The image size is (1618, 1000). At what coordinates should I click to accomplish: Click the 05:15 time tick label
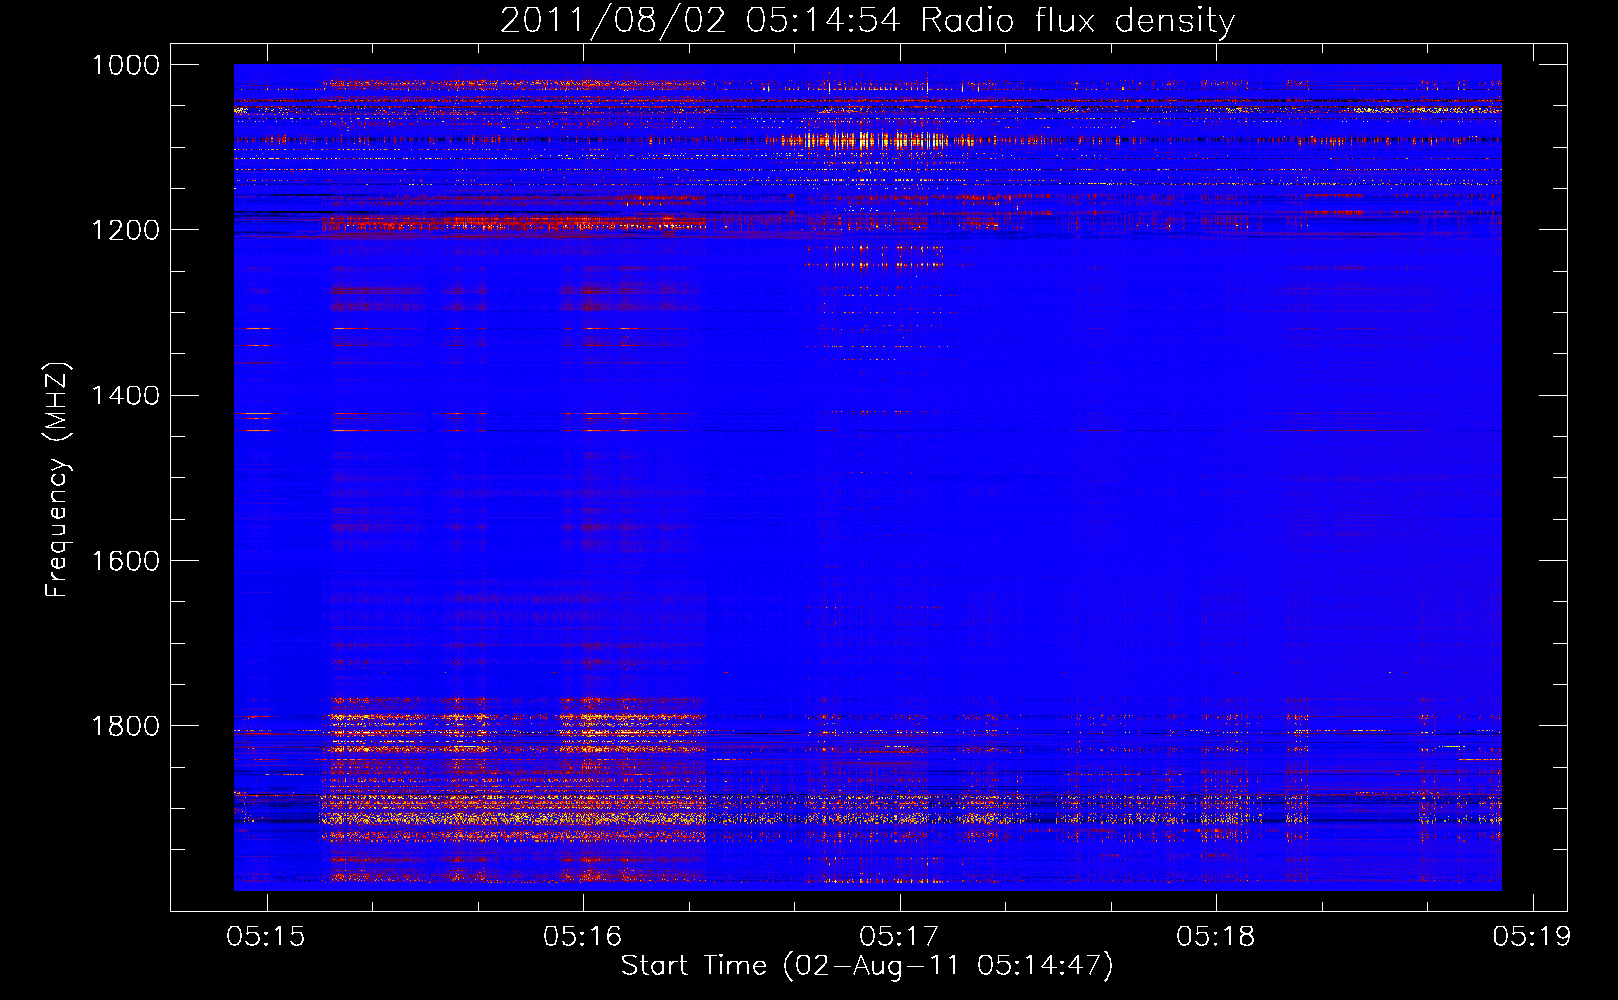(265, 936)
